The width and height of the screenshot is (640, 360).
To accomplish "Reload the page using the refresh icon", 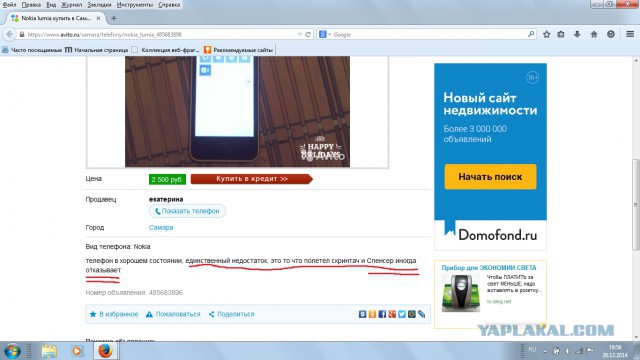I will tap(308, 35).
